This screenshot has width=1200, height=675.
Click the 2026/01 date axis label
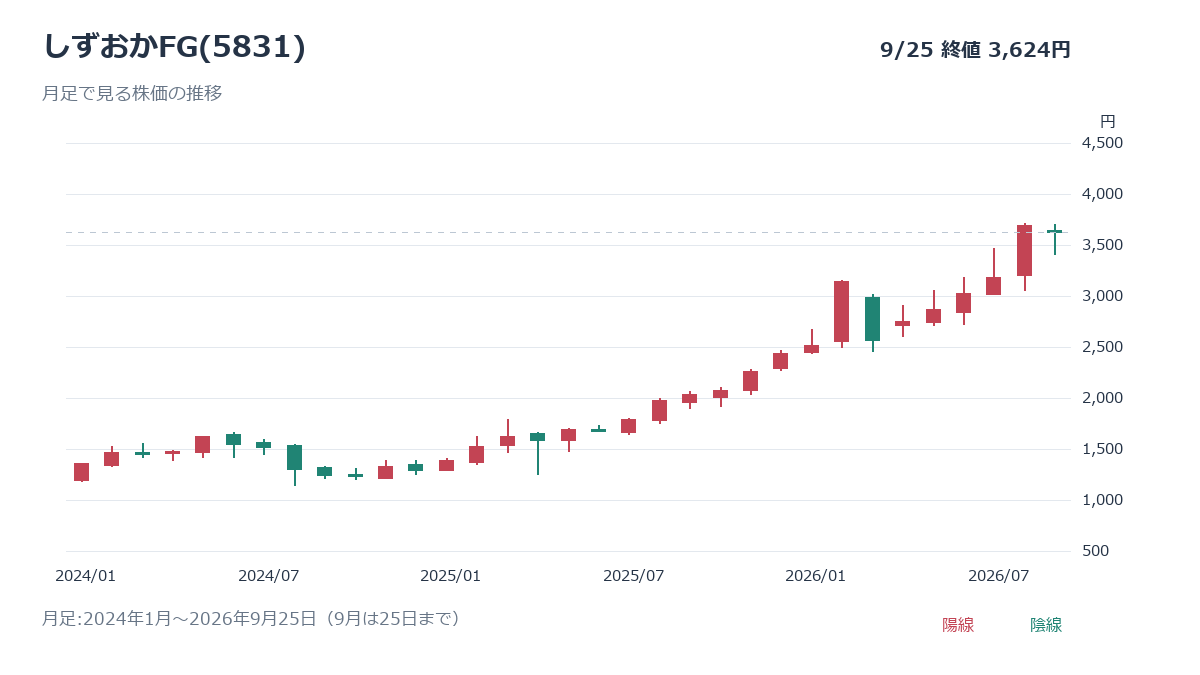coord(815,576)
